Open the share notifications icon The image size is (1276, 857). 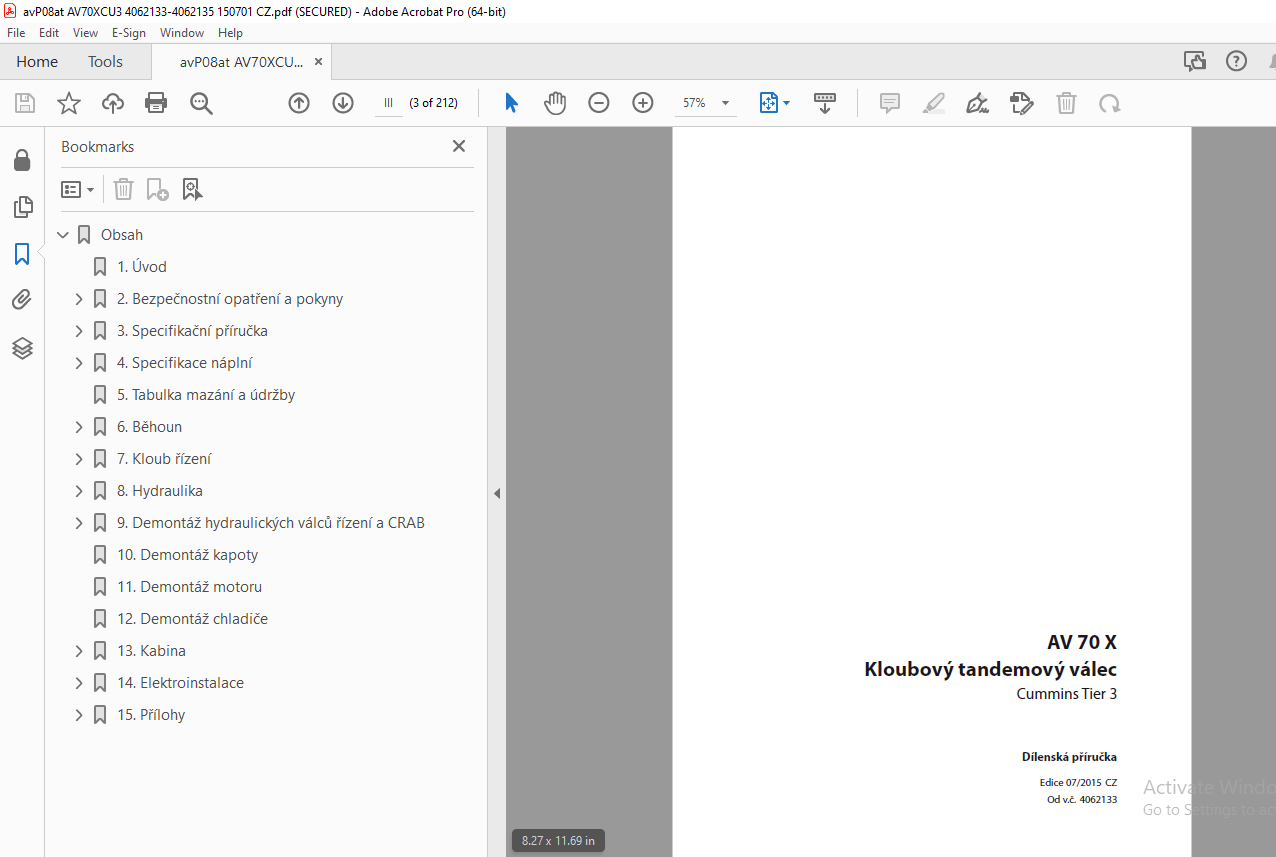click(1195, 61)
